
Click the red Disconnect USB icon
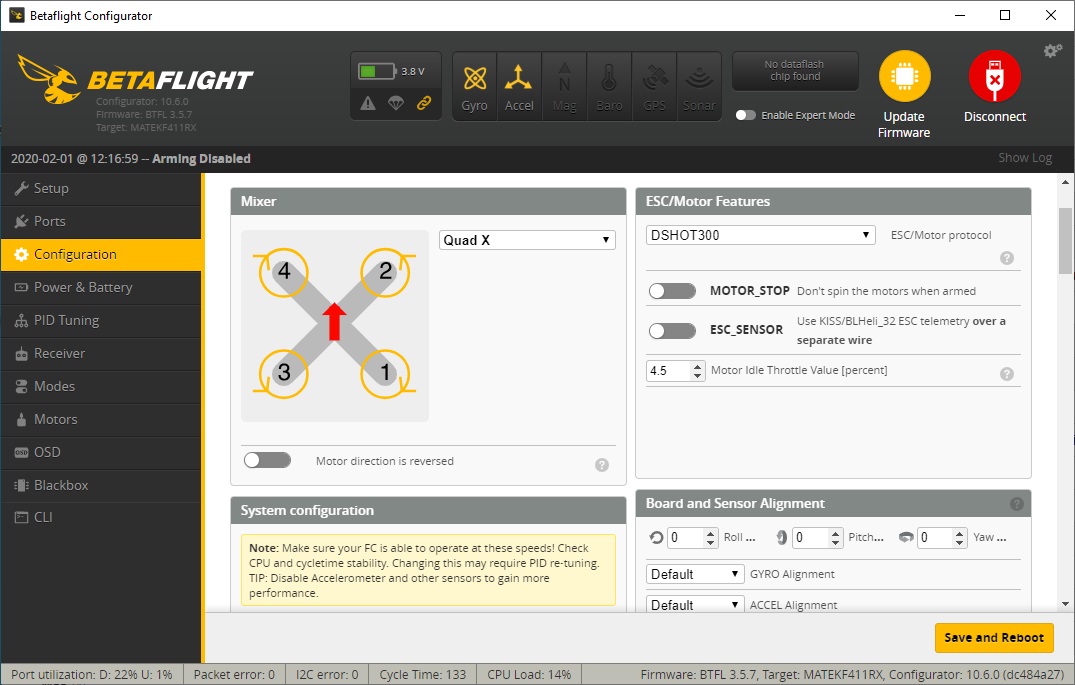pyautogui.click(x=995, y=76)
